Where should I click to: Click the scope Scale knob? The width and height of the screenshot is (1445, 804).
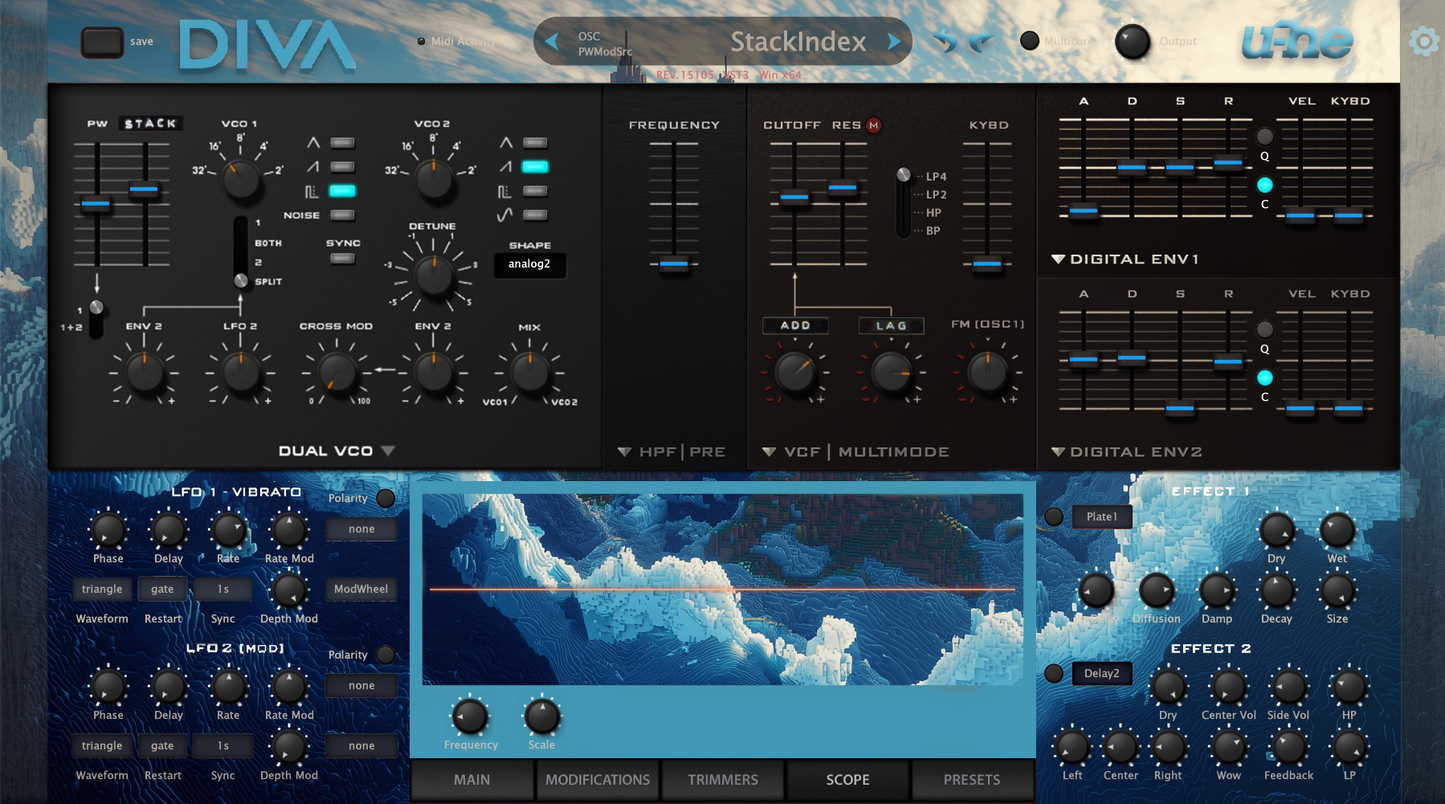(542, 716)
